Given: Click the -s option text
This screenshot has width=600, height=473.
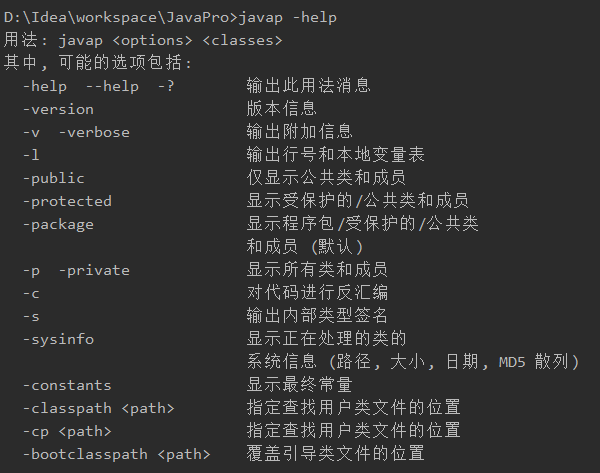Looking at the screenshot, I should (x=31, y=316).
